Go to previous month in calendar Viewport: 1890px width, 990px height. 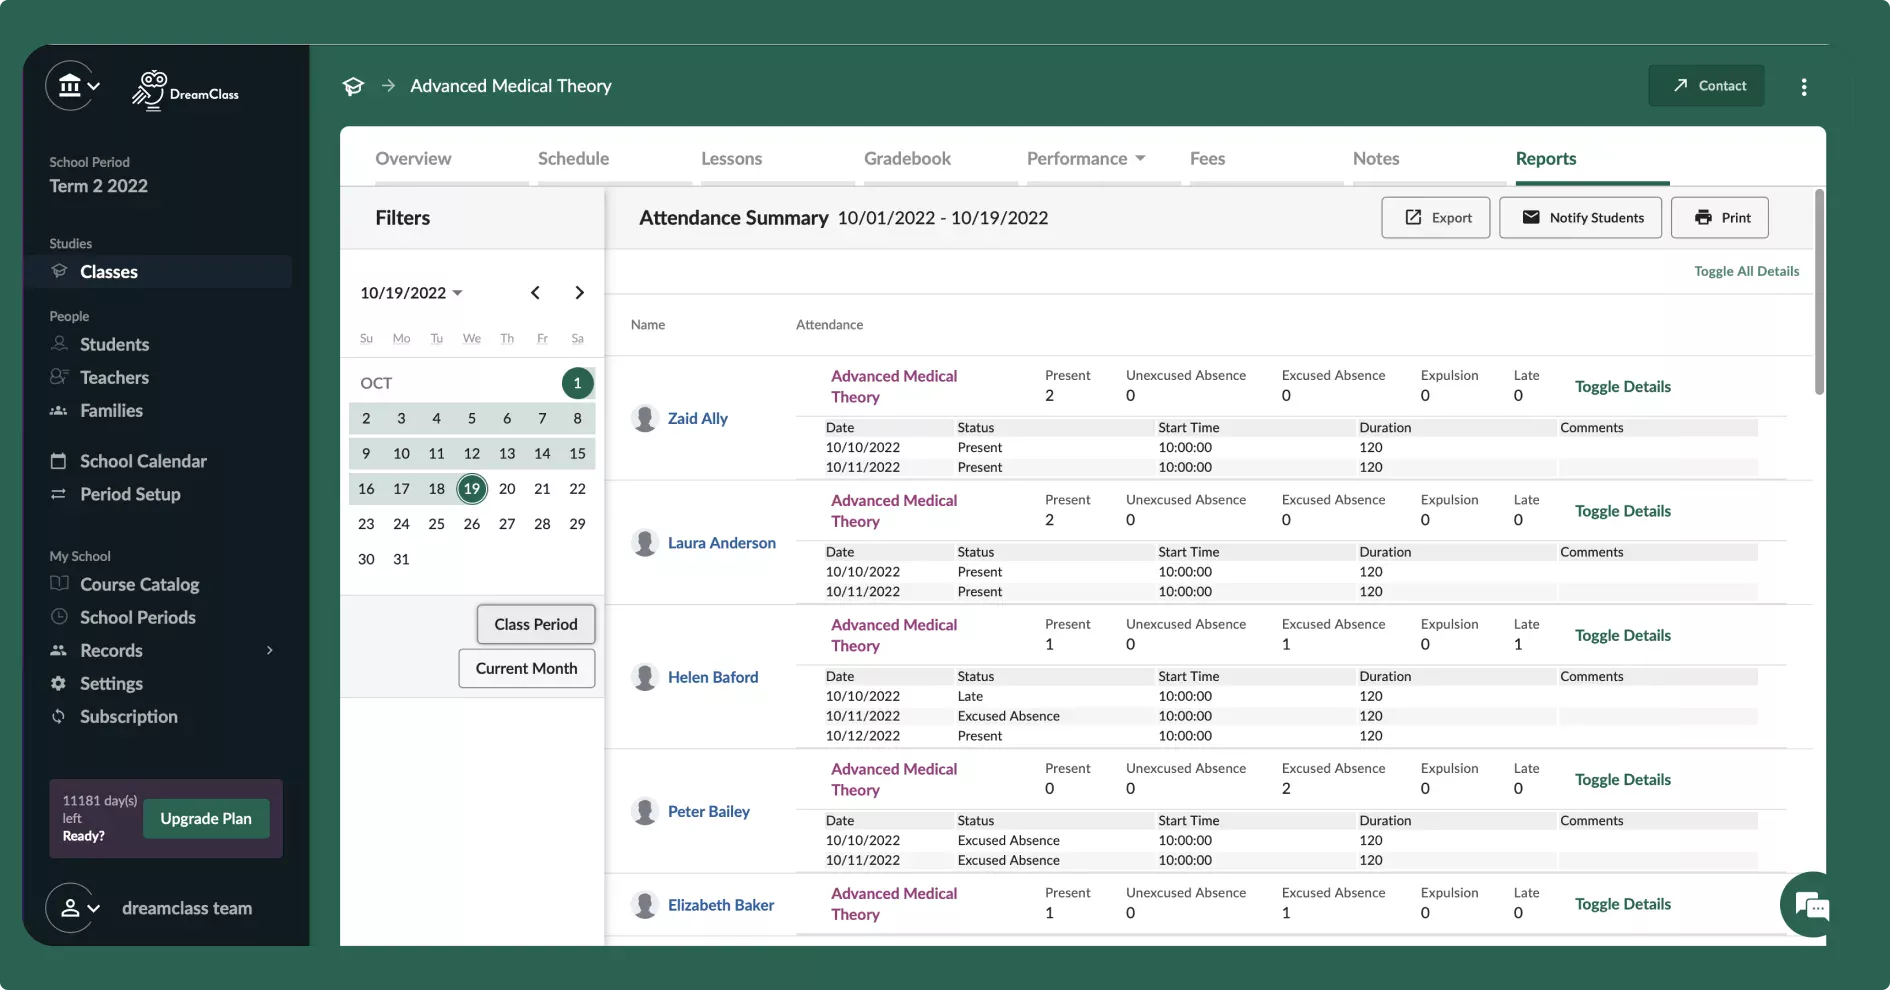tap(535, 293)
